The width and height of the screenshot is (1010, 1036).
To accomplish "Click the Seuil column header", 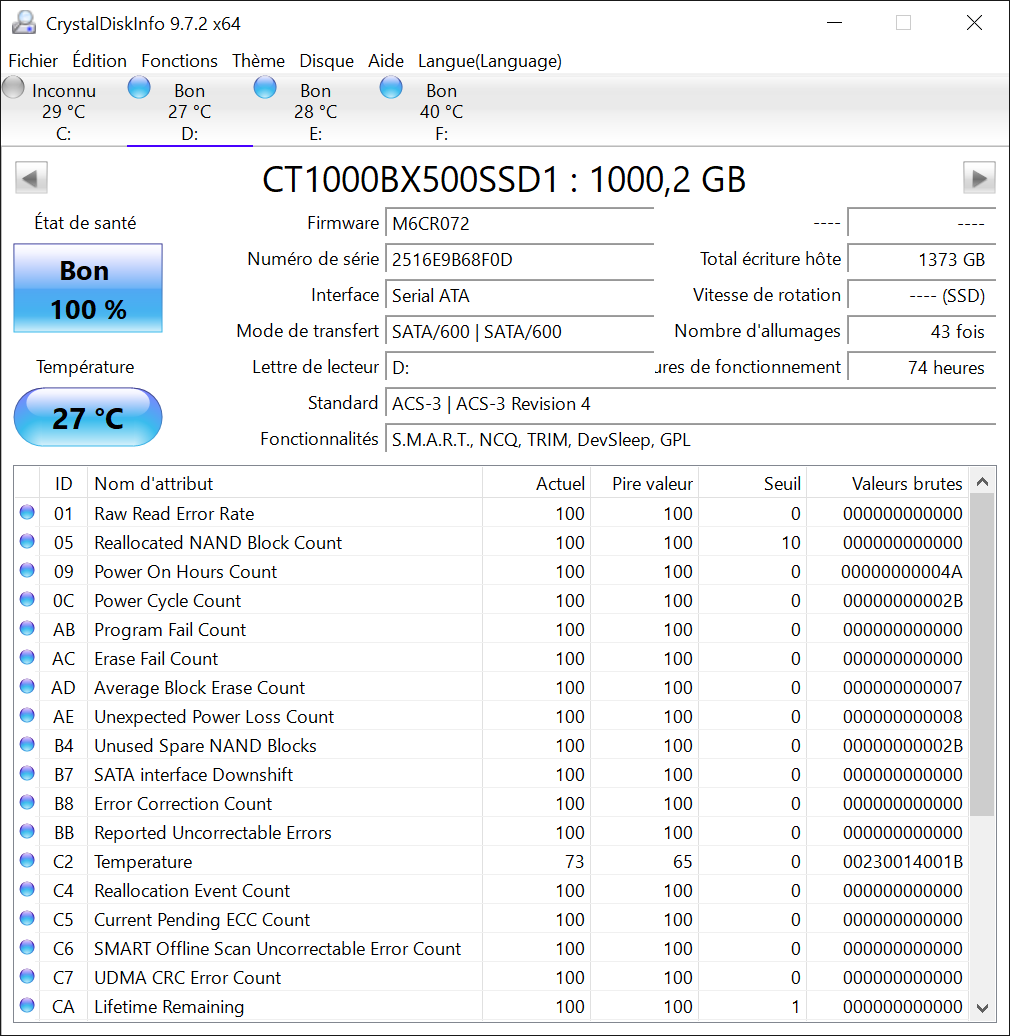I will 752,483.
